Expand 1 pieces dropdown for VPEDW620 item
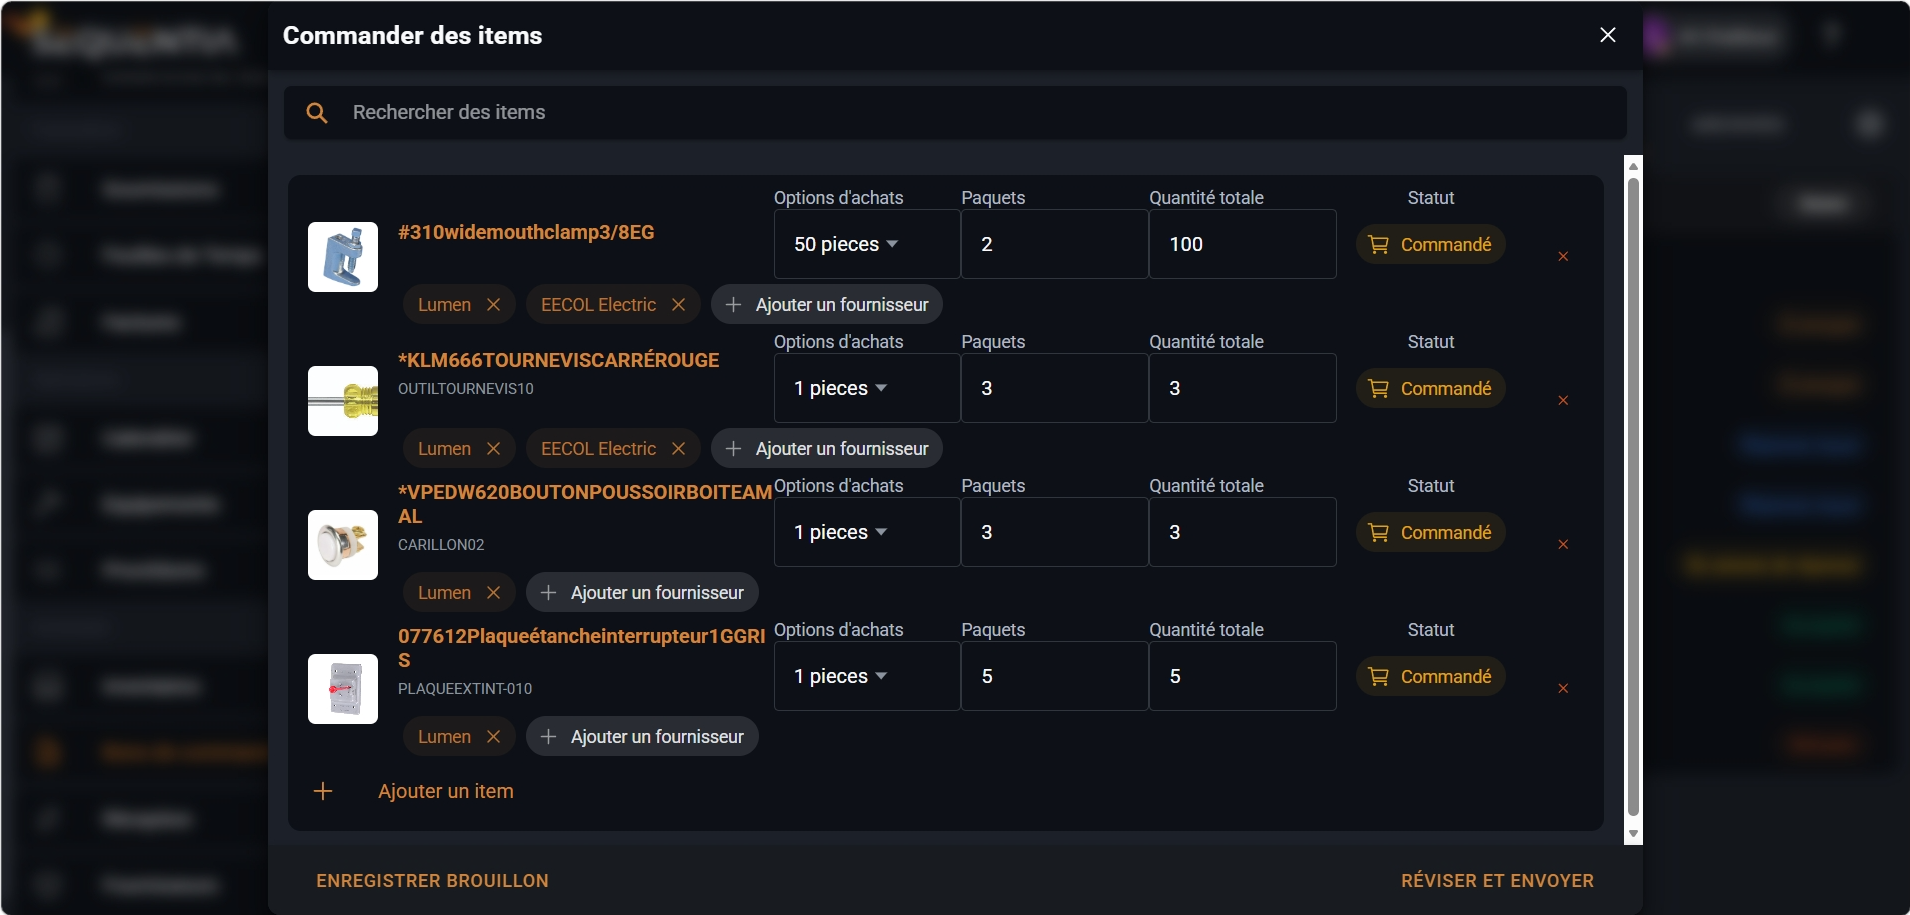The width and height of the screenshot is (1910, 915). click(x=867, y=532)
